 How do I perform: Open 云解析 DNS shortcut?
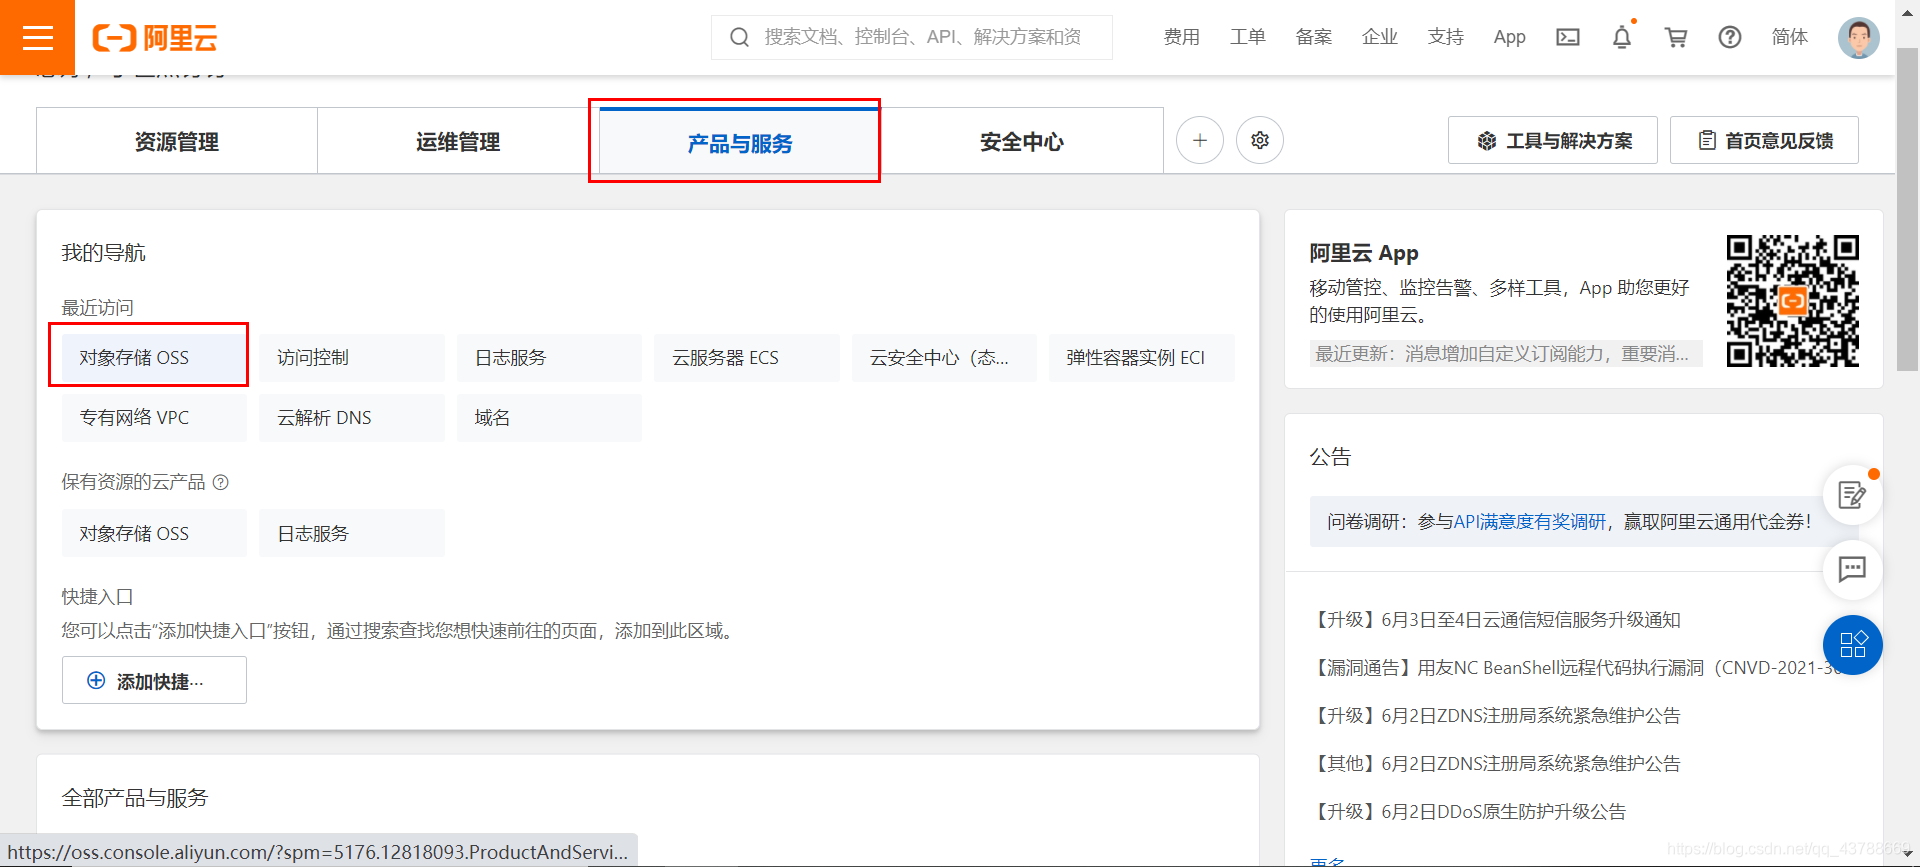click(352, 417)
